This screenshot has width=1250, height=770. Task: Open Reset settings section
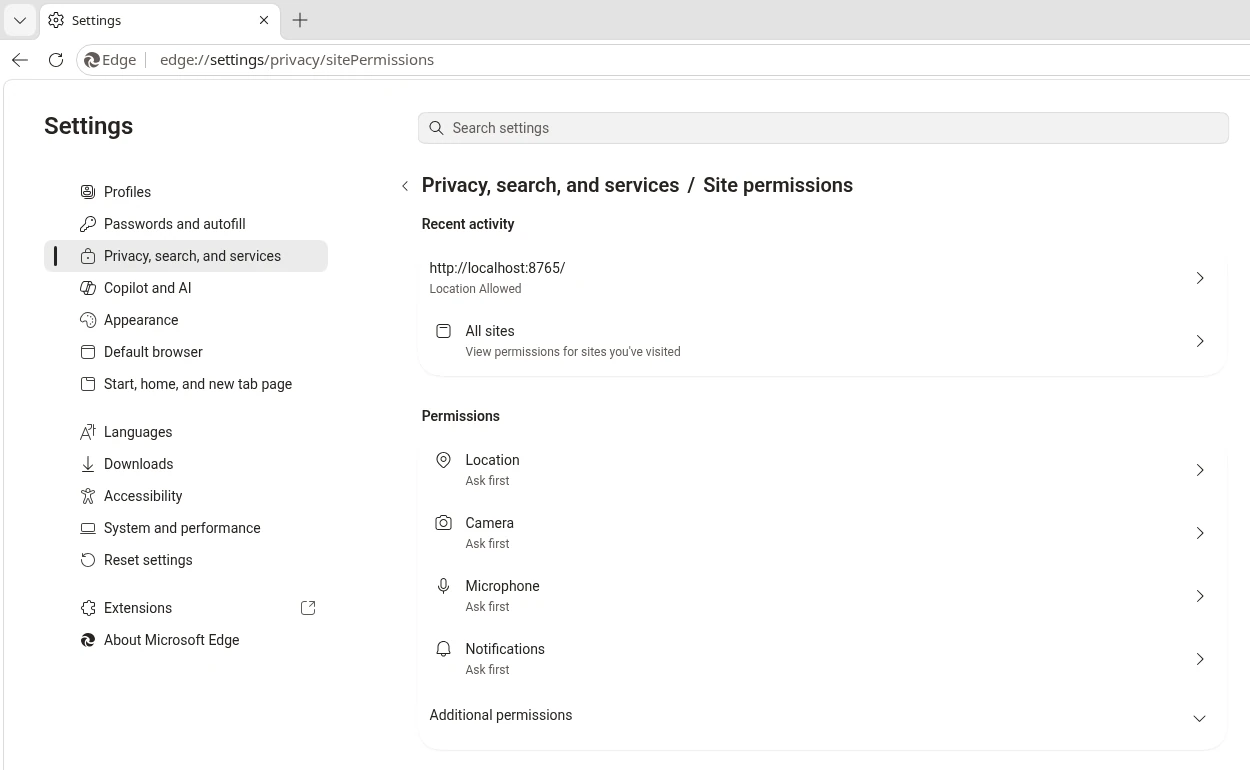pyautogui.click(x=186, y=560)
